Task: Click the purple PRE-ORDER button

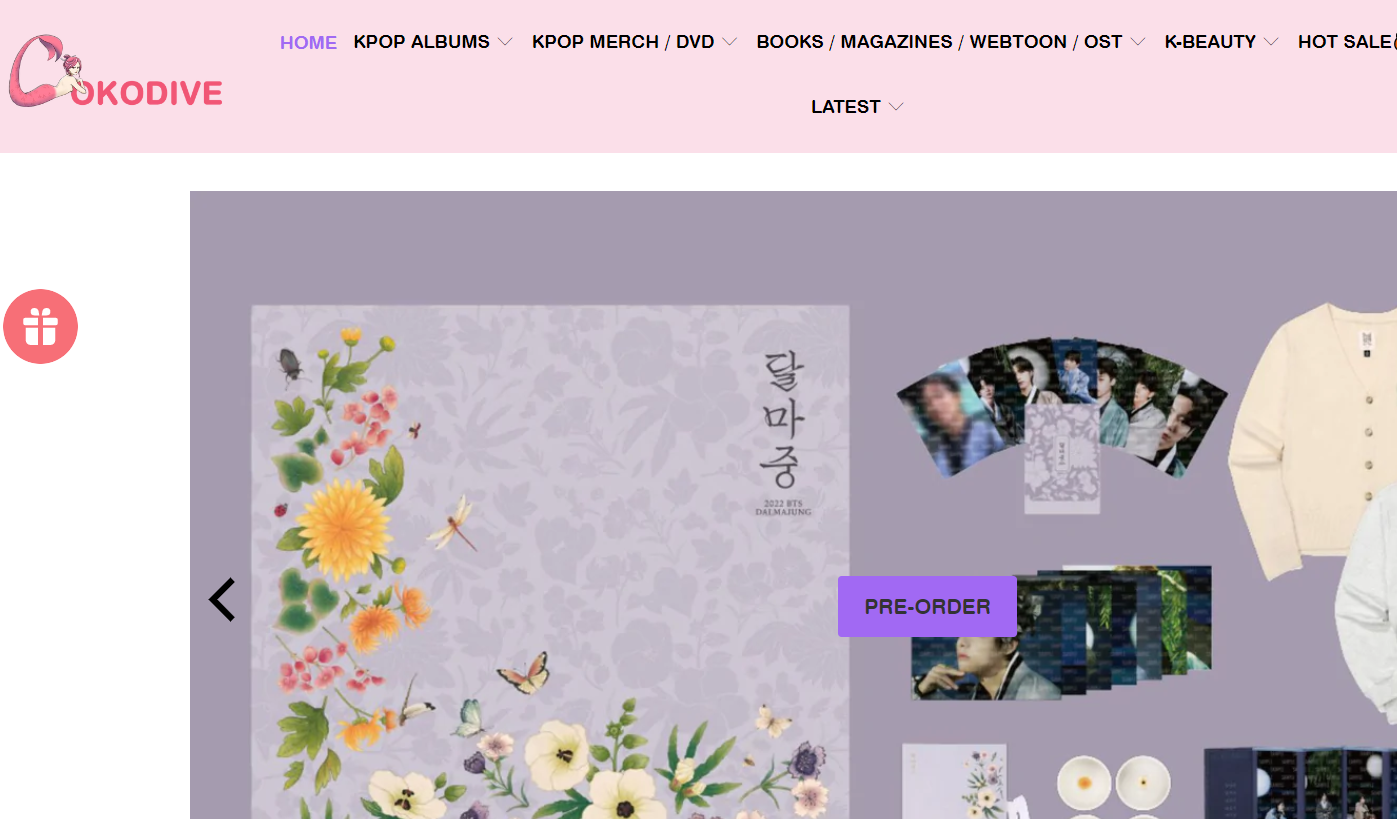Action: [927, 606]
